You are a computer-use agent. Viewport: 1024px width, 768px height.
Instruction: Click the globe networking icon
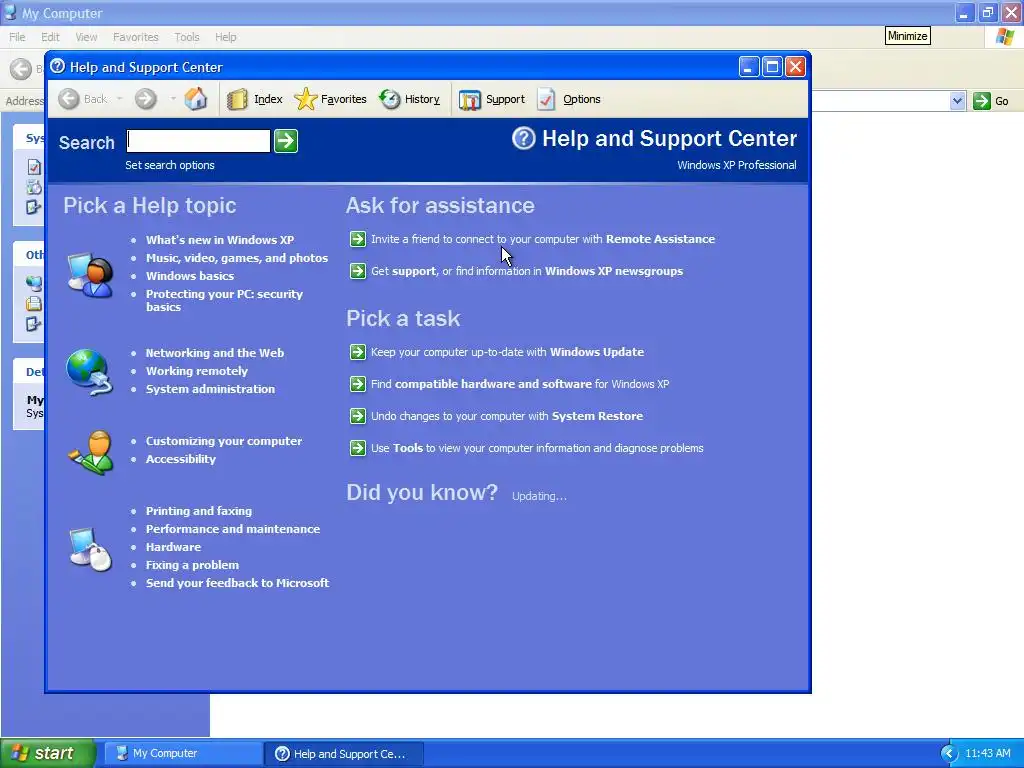89,372
